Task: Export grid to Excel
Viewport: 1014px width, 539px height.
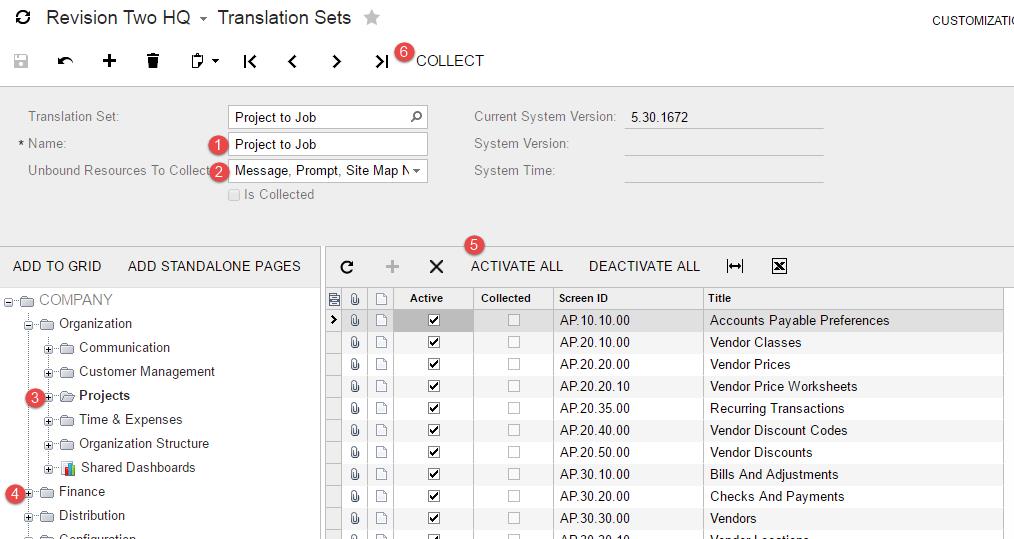Action: 779,266
